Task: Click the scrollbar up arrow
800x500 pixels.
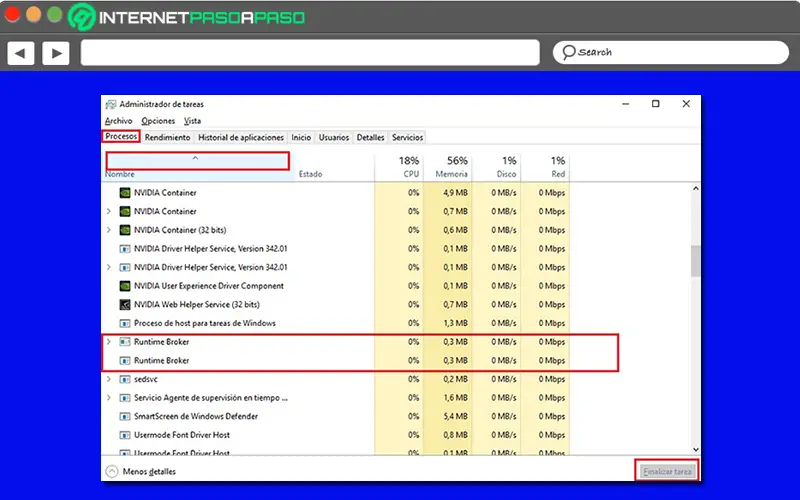Action: pyautogui.click(x=695, y=189)
